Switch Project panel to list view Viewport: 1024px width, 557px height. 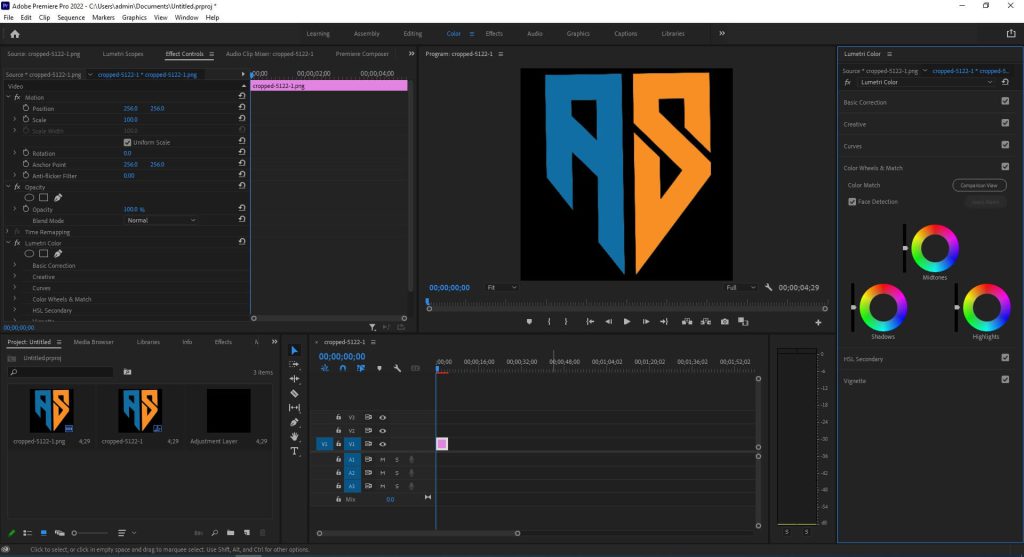[x=27, y=533]
